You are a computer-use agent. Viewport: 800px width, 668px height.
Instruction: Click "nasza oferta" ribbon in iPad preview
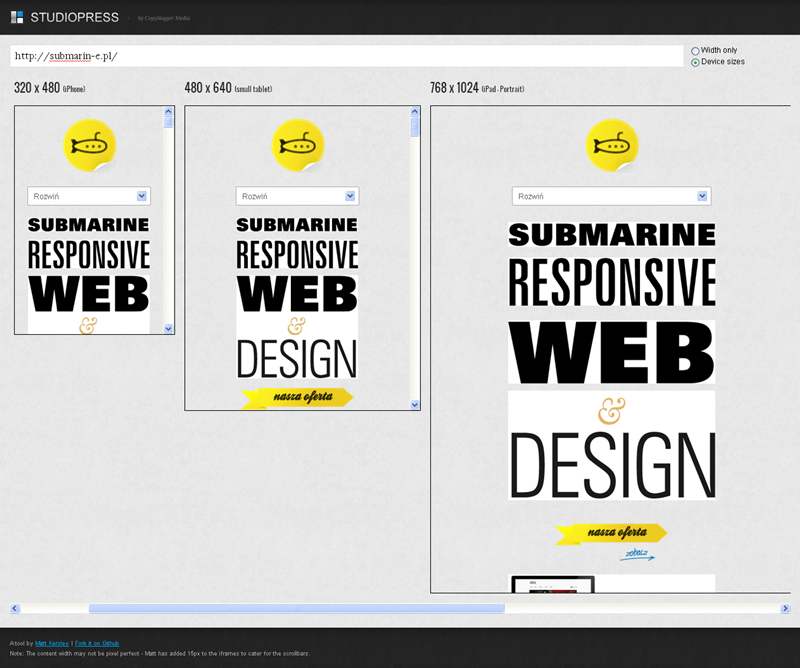[612, 533]
